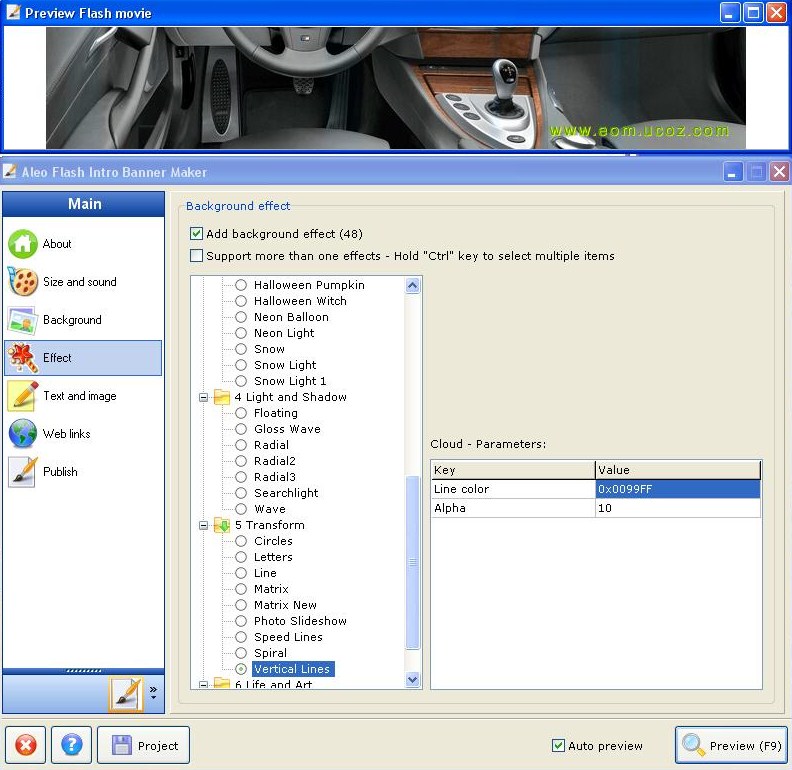Open sidebar configure chevron menu
The width and height of the screenshot is (792, 770).
(154, 692)
